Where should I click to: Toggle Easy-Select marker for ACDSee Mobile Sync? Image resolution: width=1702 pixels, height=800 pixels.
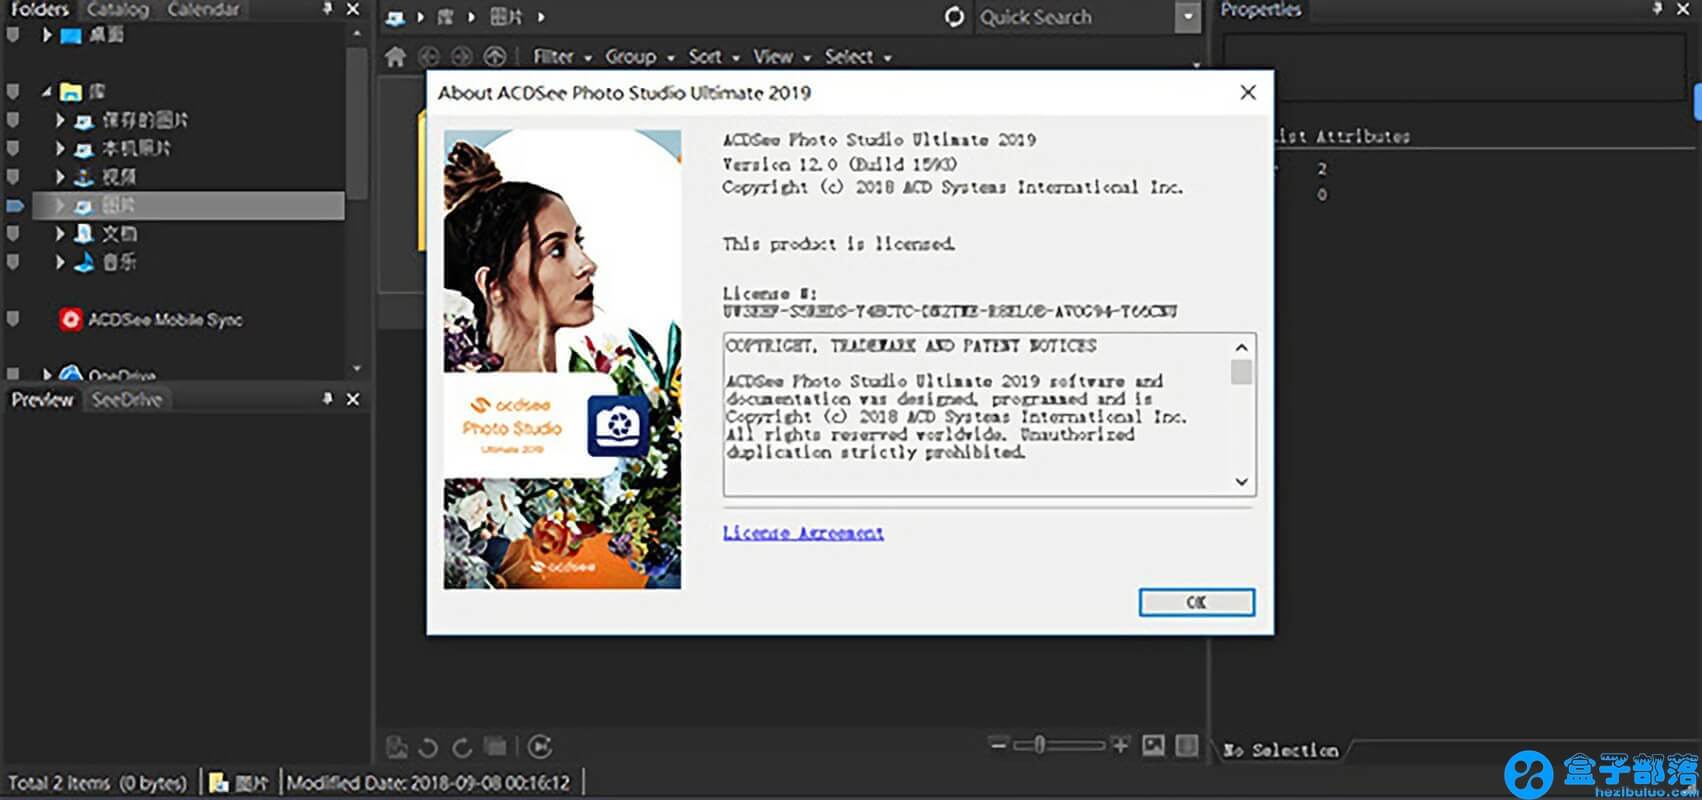13,320
